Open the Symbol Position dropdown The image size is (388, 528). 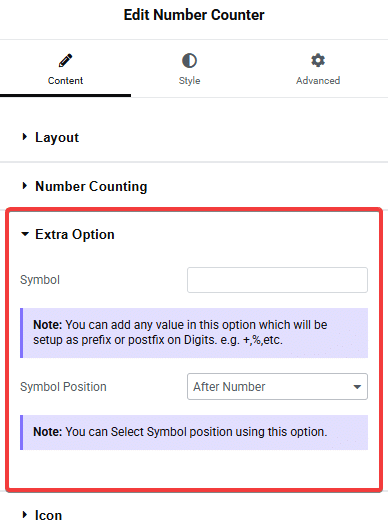277,387
